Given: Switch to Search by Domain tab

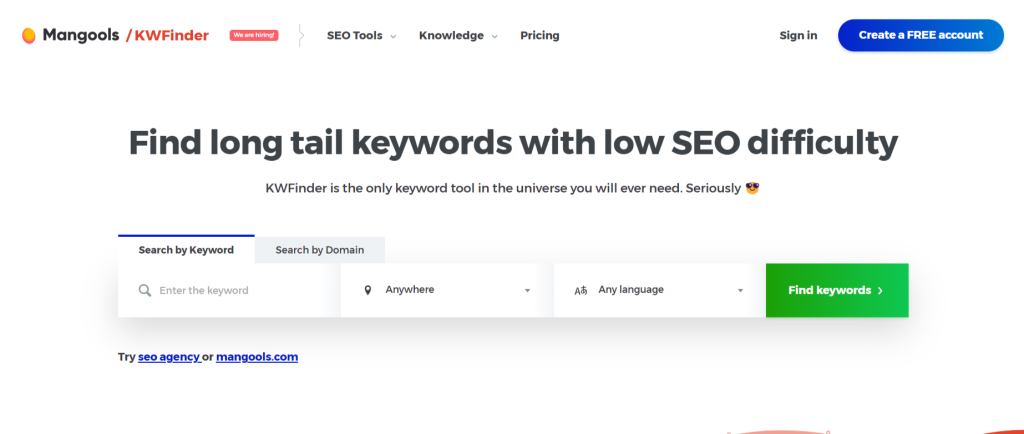Looking at the screenshot, I should point(320,250).
